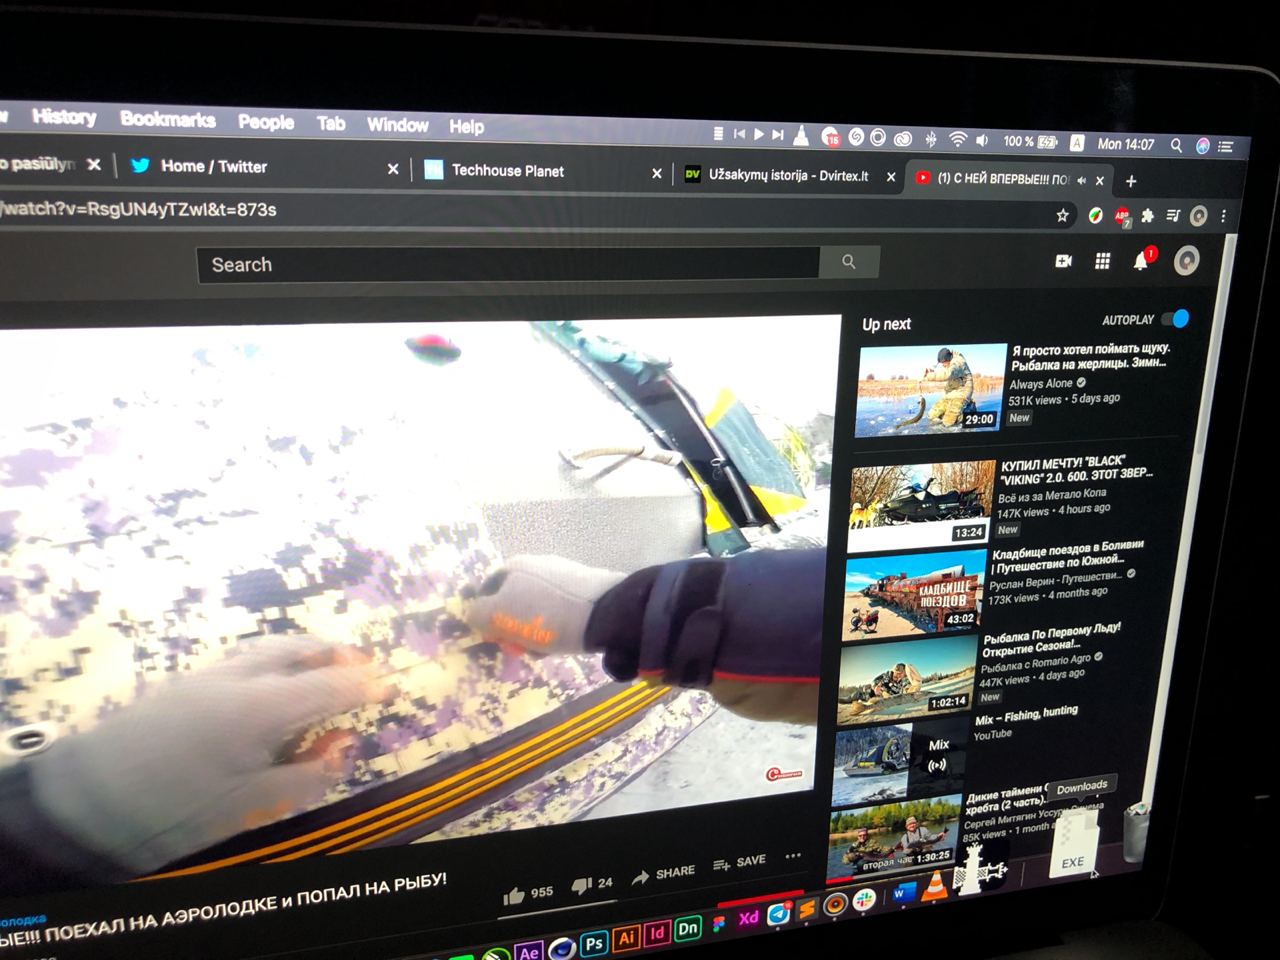Click menu bar play button
1280x960 pixels.
pos(759,133)
